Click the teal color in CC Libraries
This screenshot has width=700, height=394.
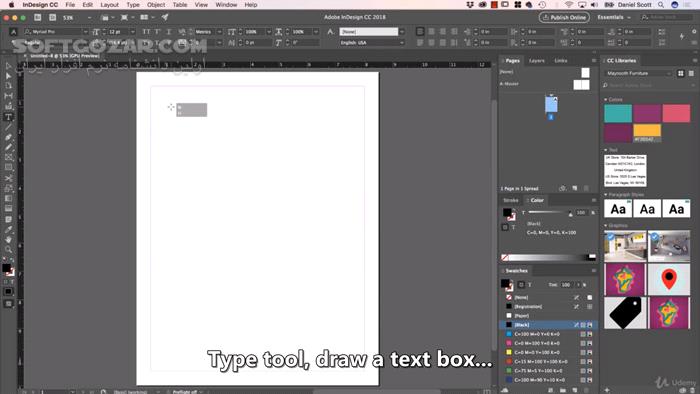tap(618, 113)
